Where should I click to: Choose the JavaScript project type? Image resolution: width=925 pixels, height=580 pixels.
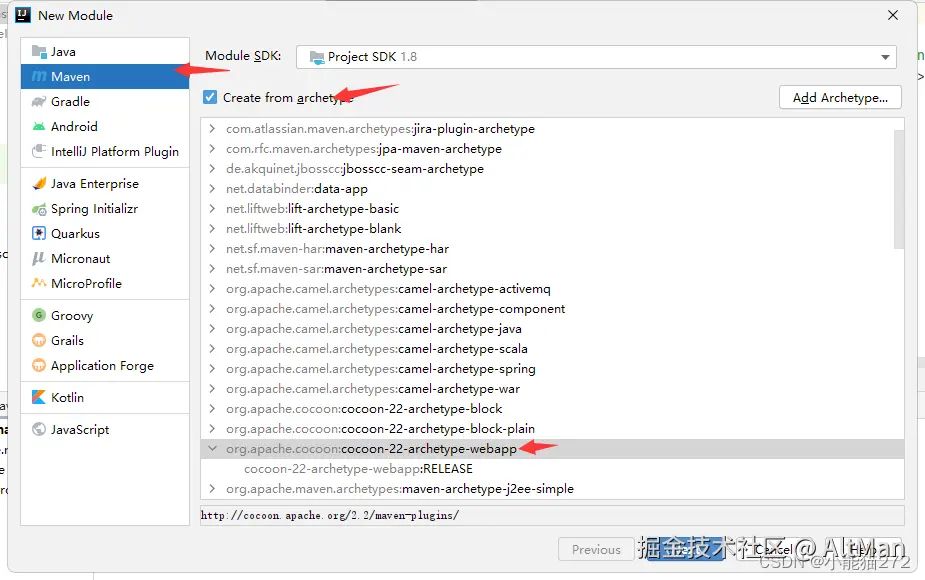[105, 429]
